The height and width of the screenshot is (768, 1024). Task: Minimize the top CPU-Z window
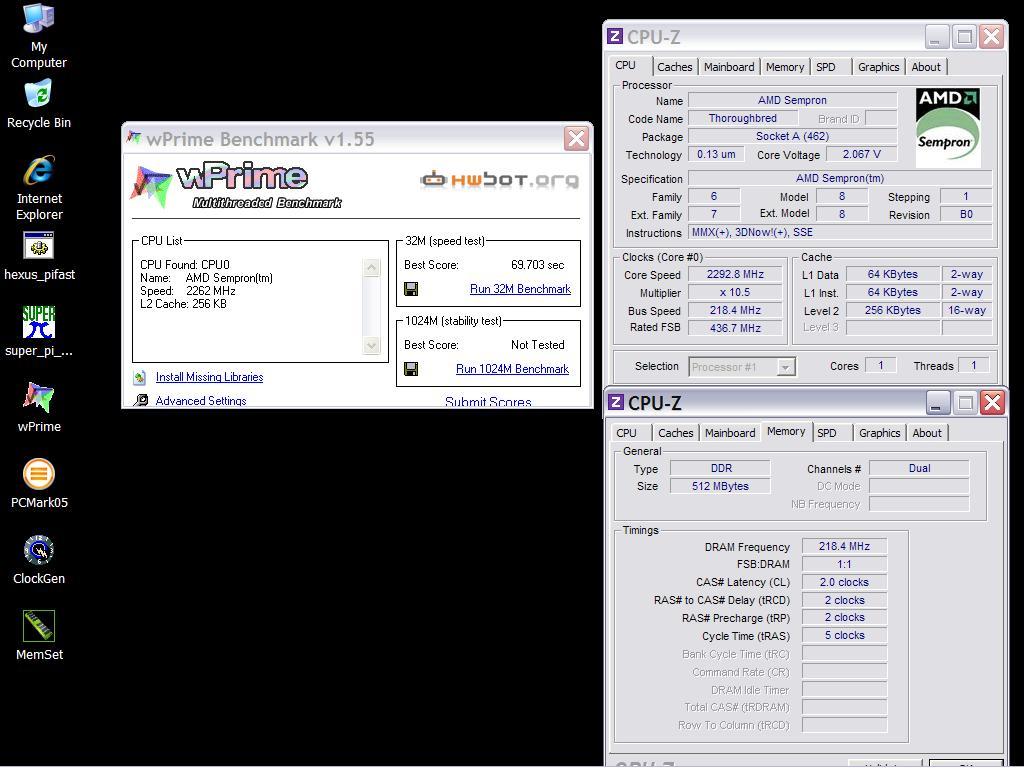pos(936,37)
